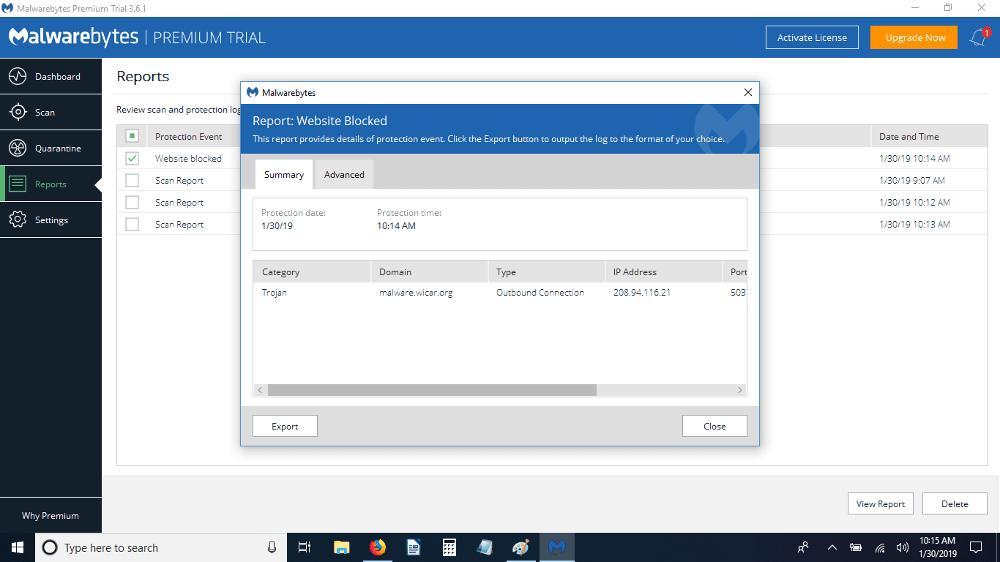Image resolution: width=1000 pixels, height=562 pixels.
Task: Launch File Explorer from taskbar
Action: tap(342, 547)
